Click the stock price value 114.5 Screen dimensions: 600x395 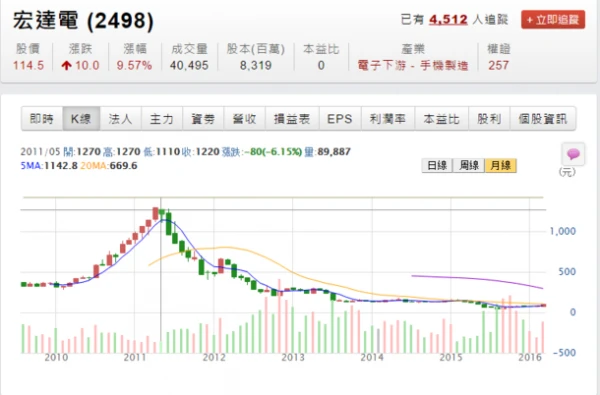click(x=28, y=65)
